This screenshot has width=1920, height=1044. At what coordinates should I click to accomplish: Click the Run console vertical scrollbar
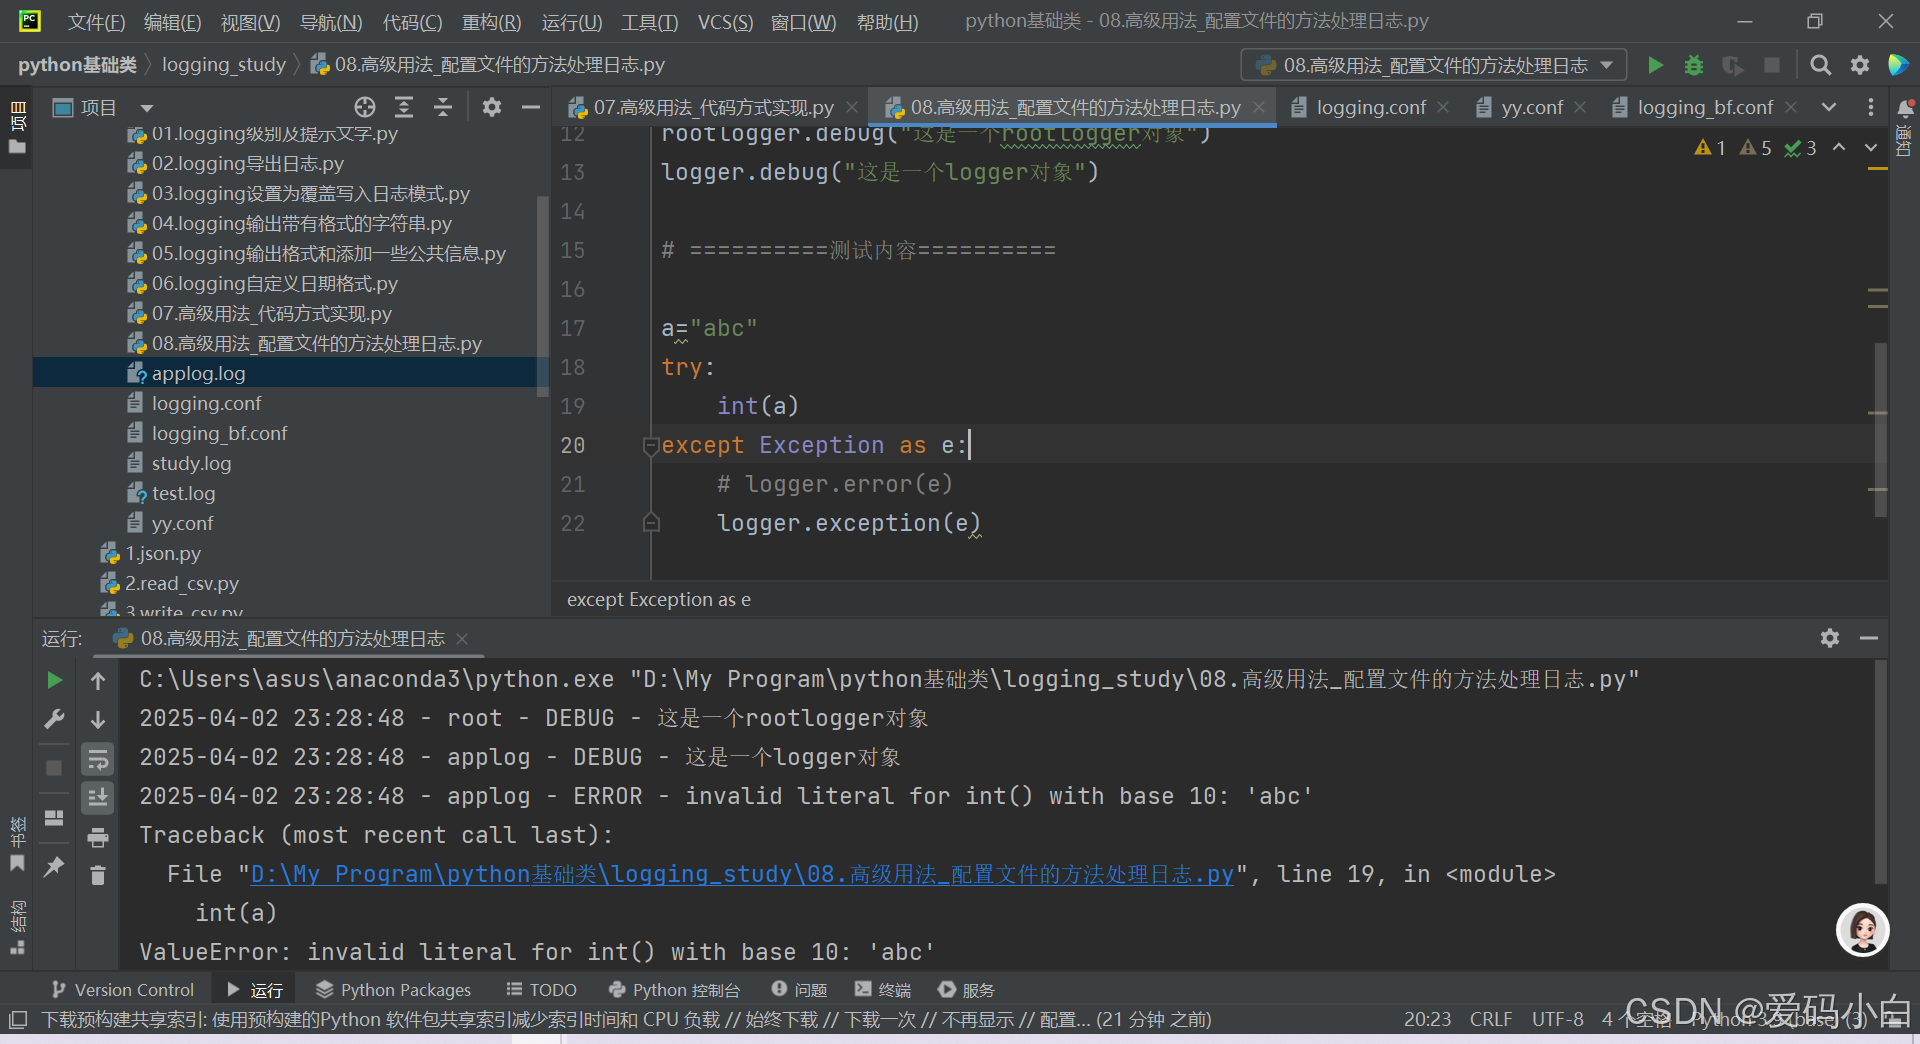[x=1880, y=772]
